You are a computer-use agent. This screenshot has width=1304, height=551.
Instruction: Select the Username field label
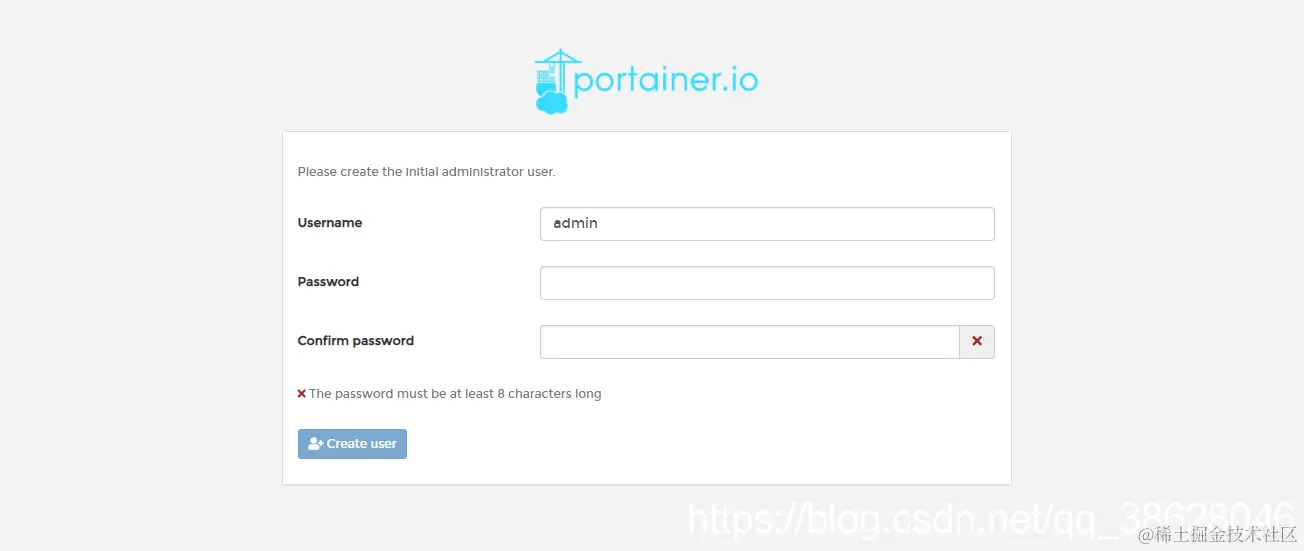pos(330,223)
